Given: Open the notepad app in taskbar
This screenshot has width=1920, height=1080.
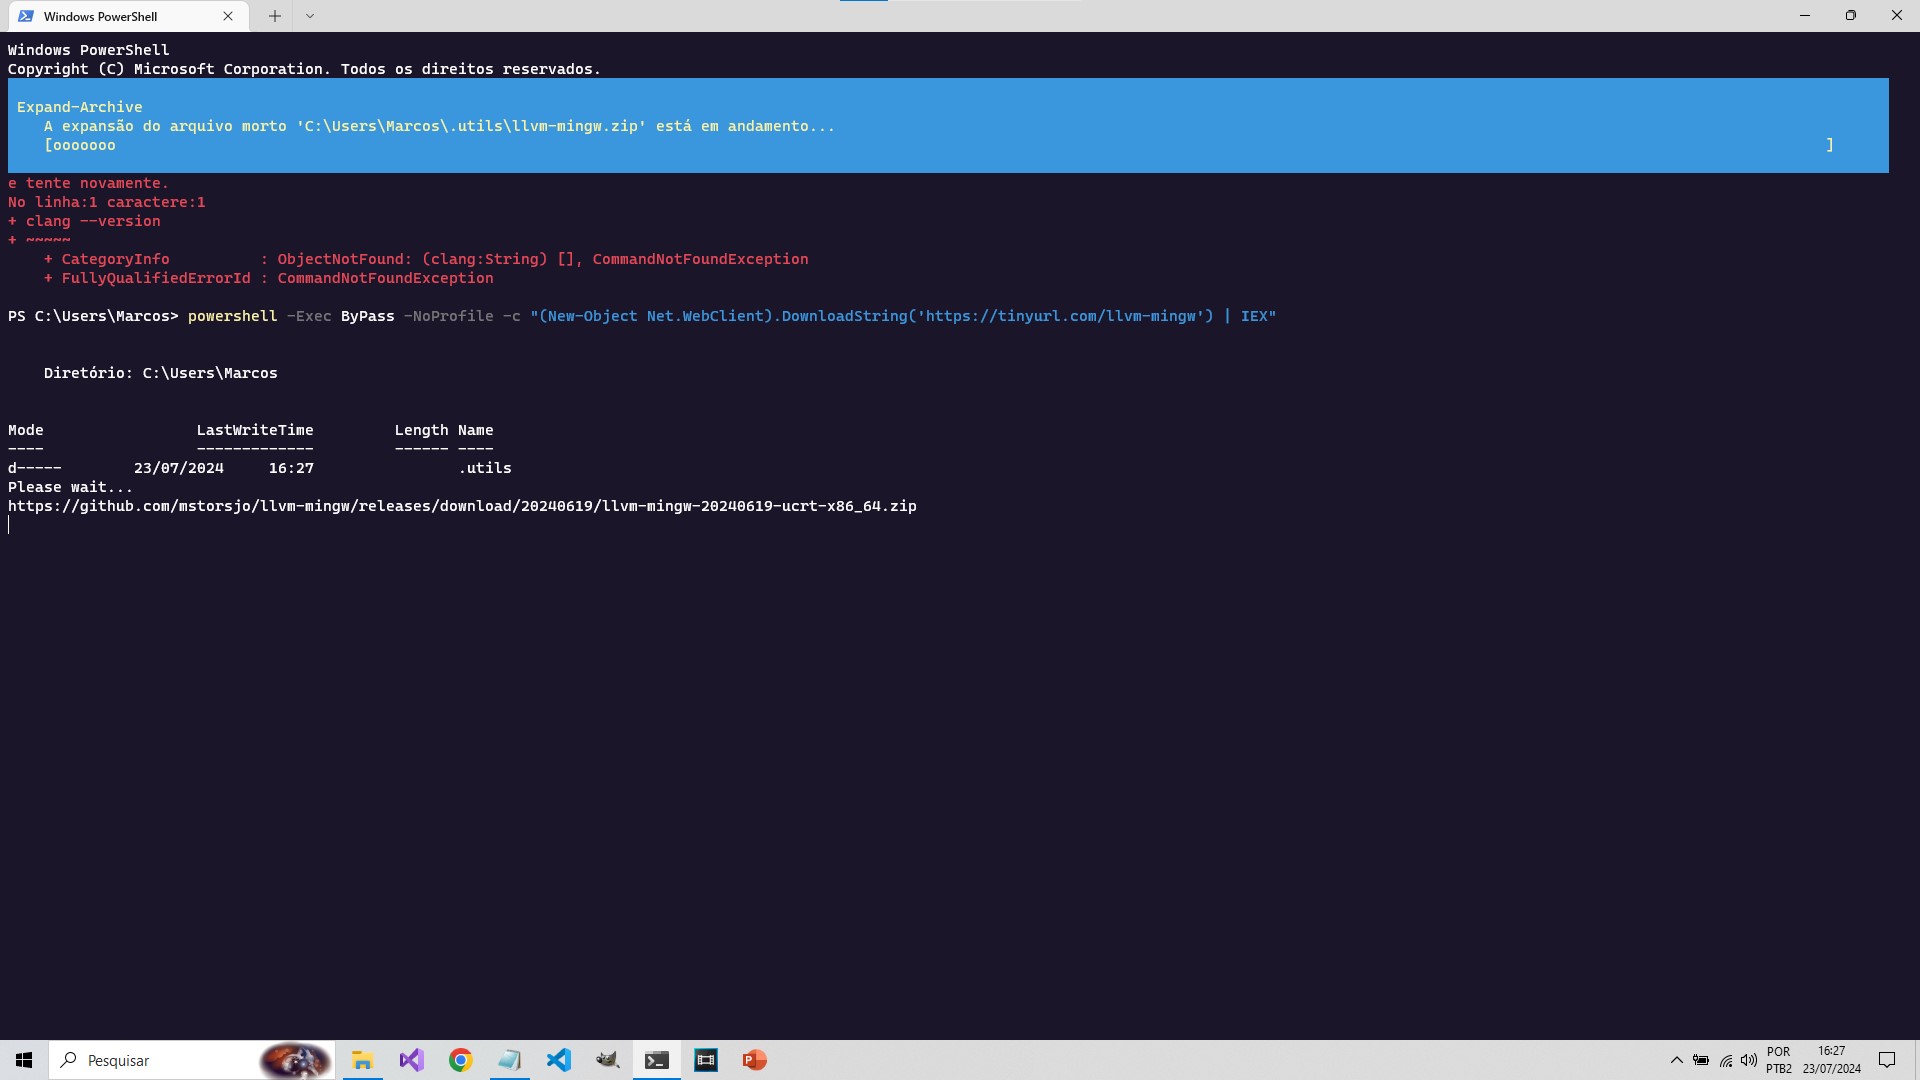Looking at the screenshot, I should click(x=509, y=1060).
